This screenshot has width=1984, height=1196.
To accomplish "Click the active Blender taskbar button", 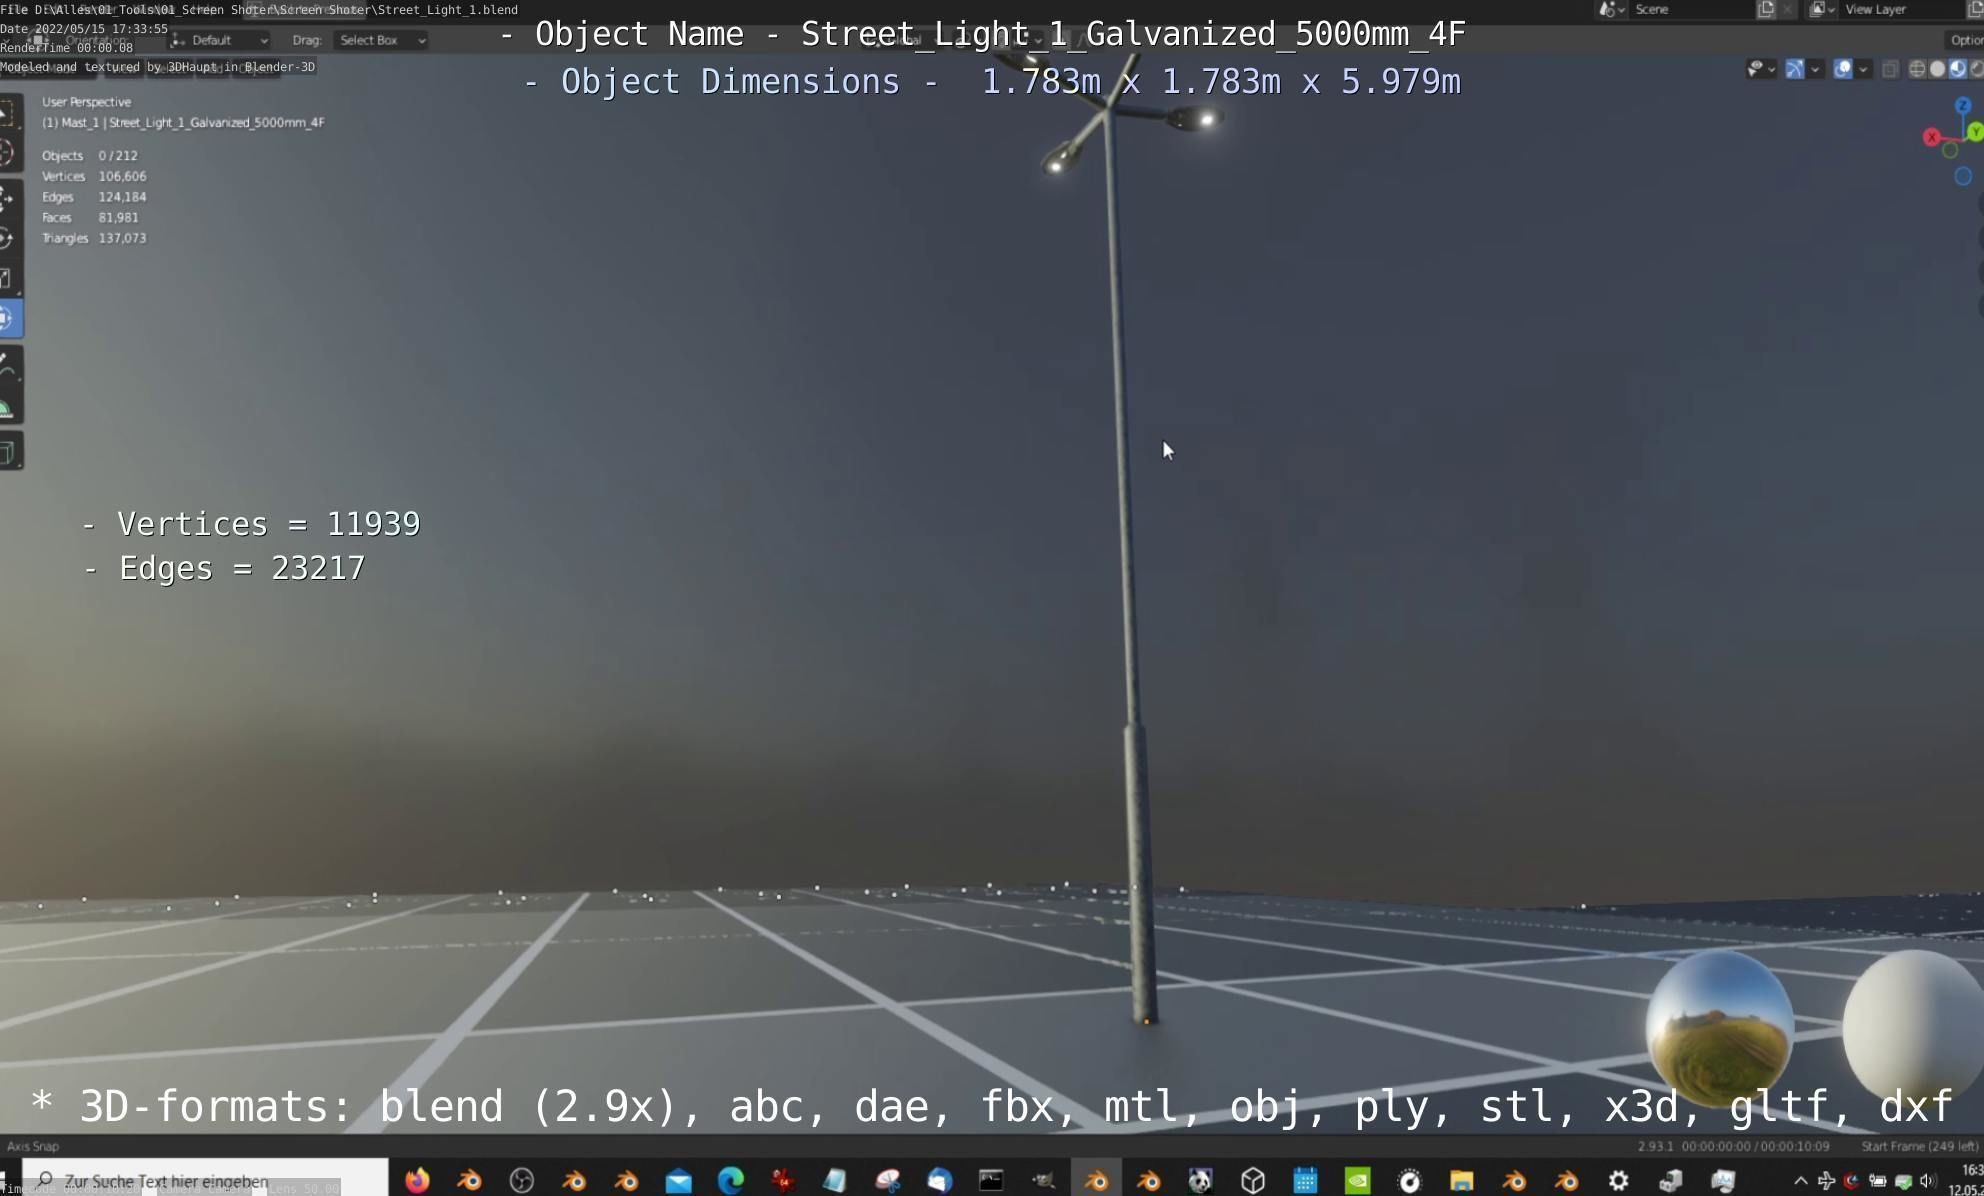I will click(1096, 1180).
